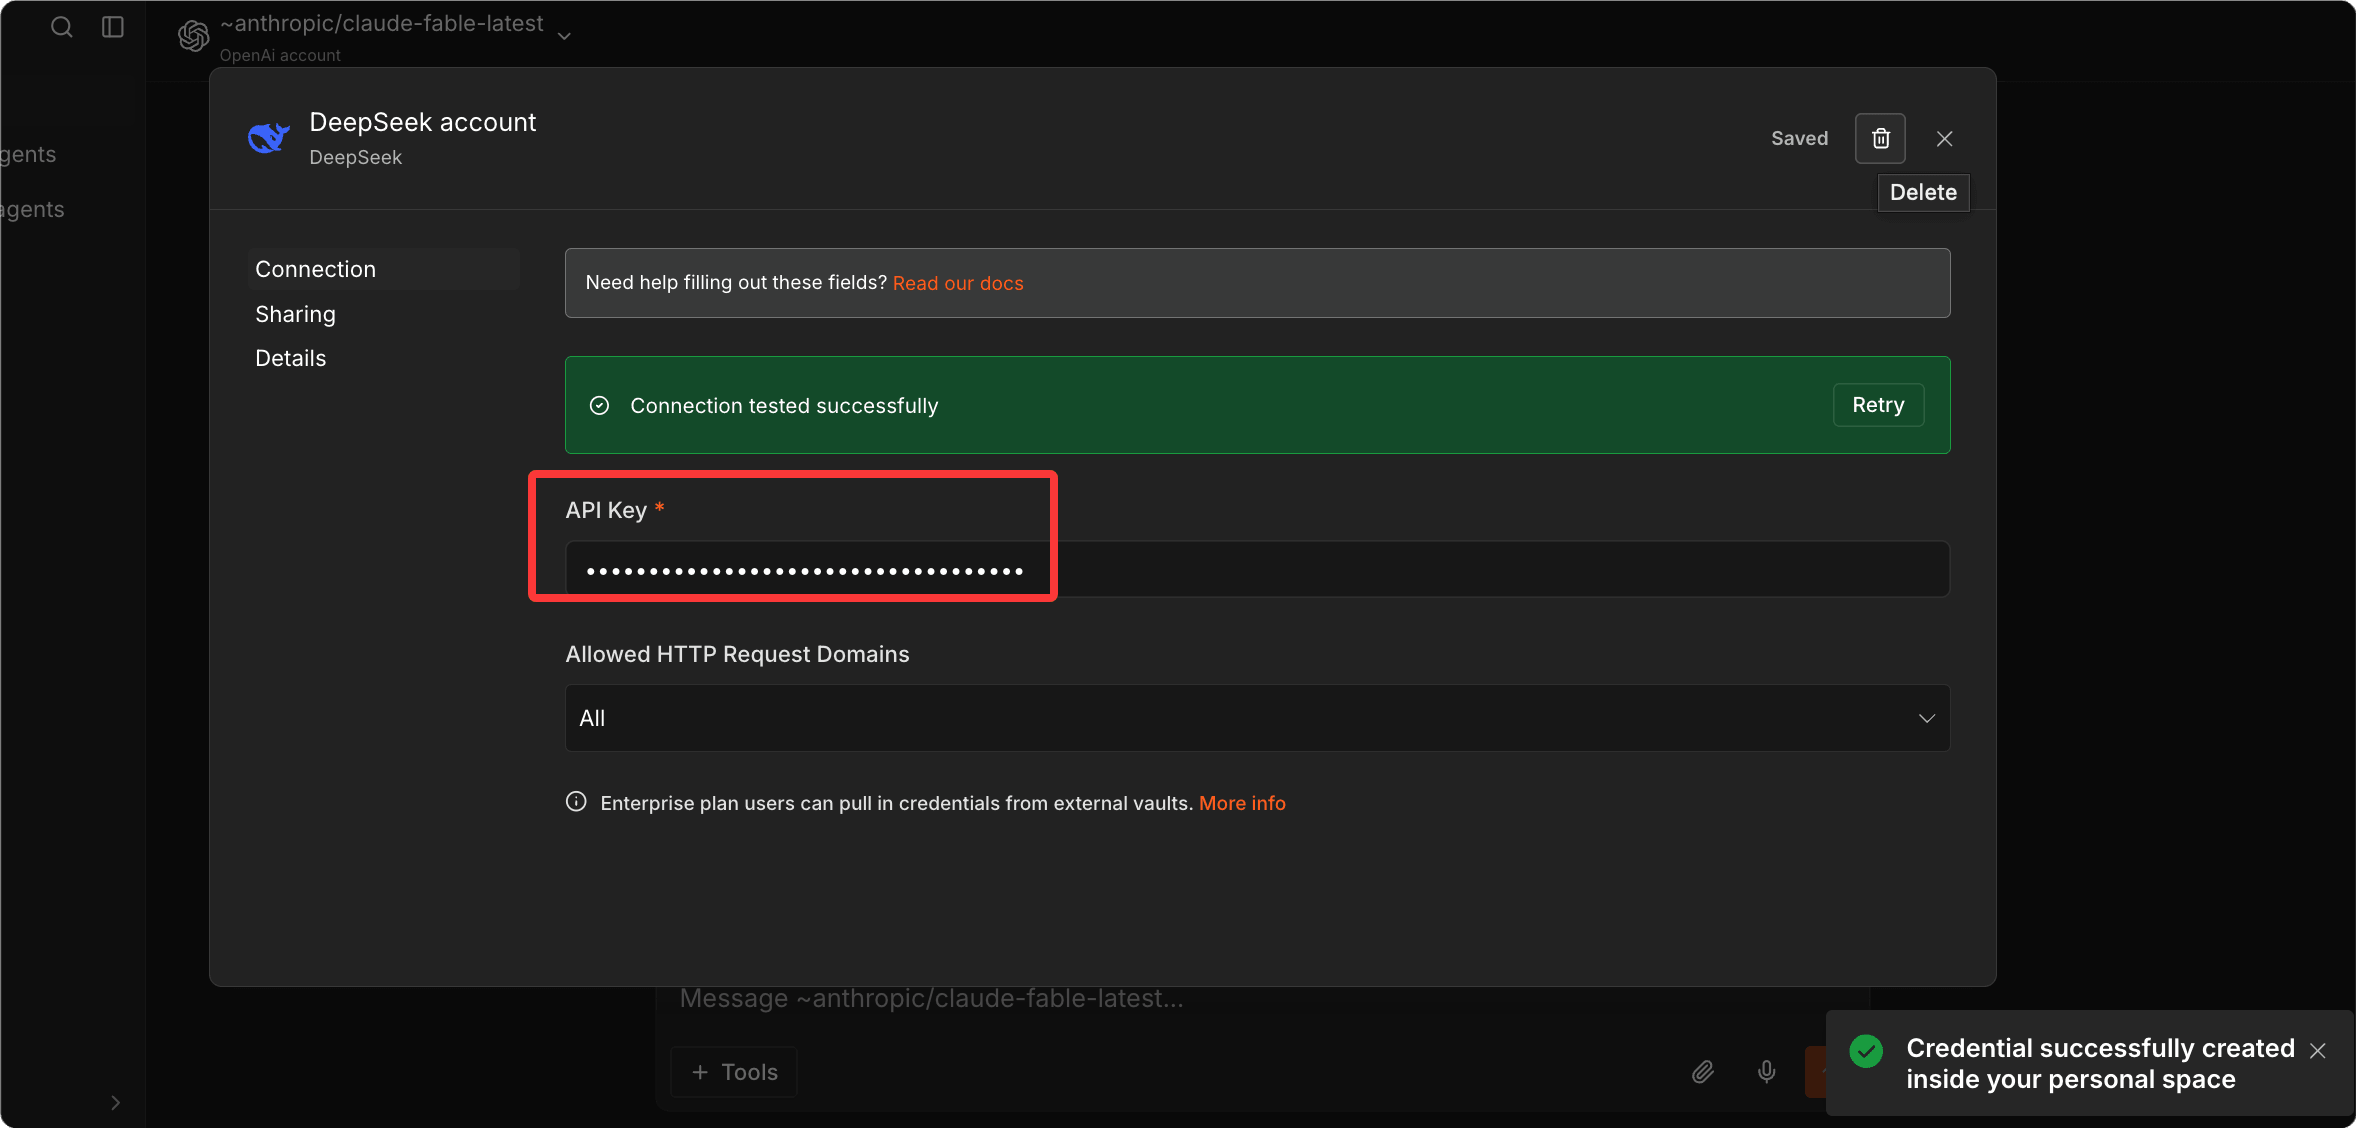The height and width of the screenshot is (1128, 2356).
Task: Click the ~anthropic/claude-fable-latest model name
Action: [381, 23]
